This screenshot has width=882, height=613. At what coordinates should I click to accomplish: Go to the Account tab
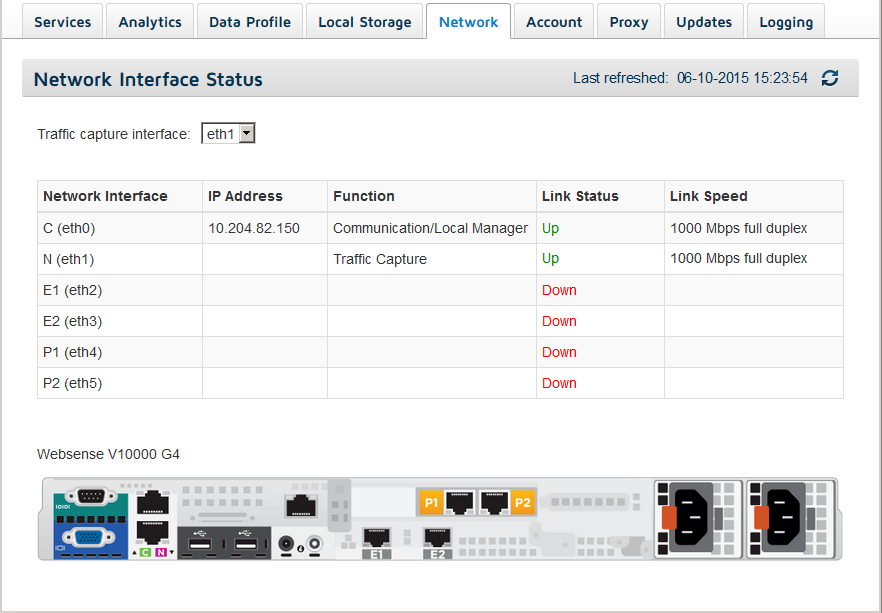pyautogui.click(x=554, y=22)
